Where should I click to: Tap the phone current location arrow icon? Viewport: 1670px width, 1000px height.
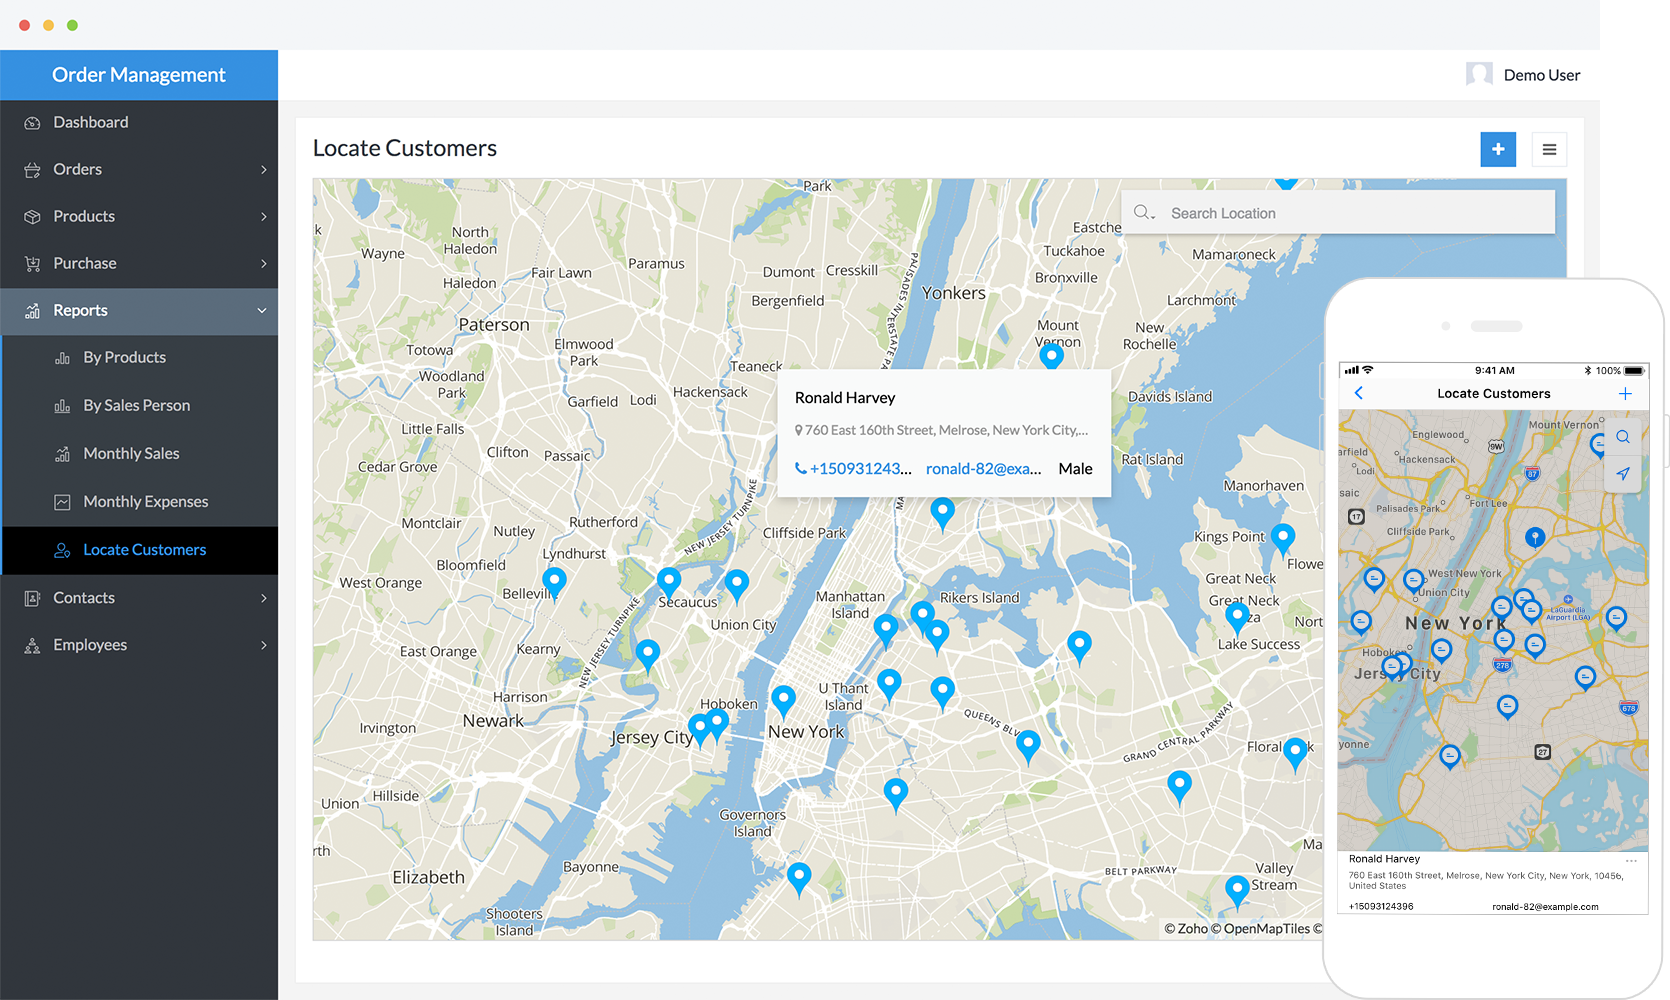1622,473
